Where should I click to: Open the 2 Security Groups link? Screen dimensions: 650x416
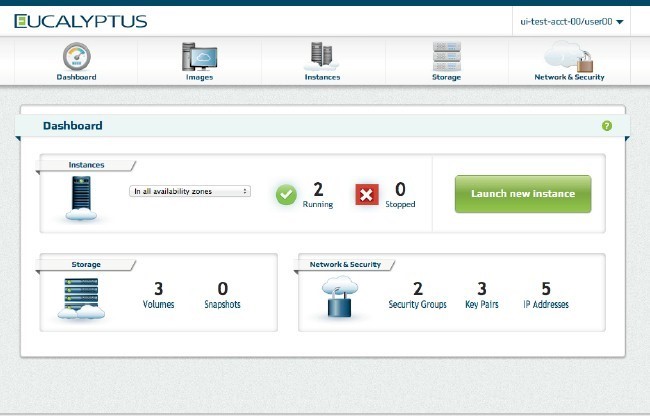pos(417,295)
